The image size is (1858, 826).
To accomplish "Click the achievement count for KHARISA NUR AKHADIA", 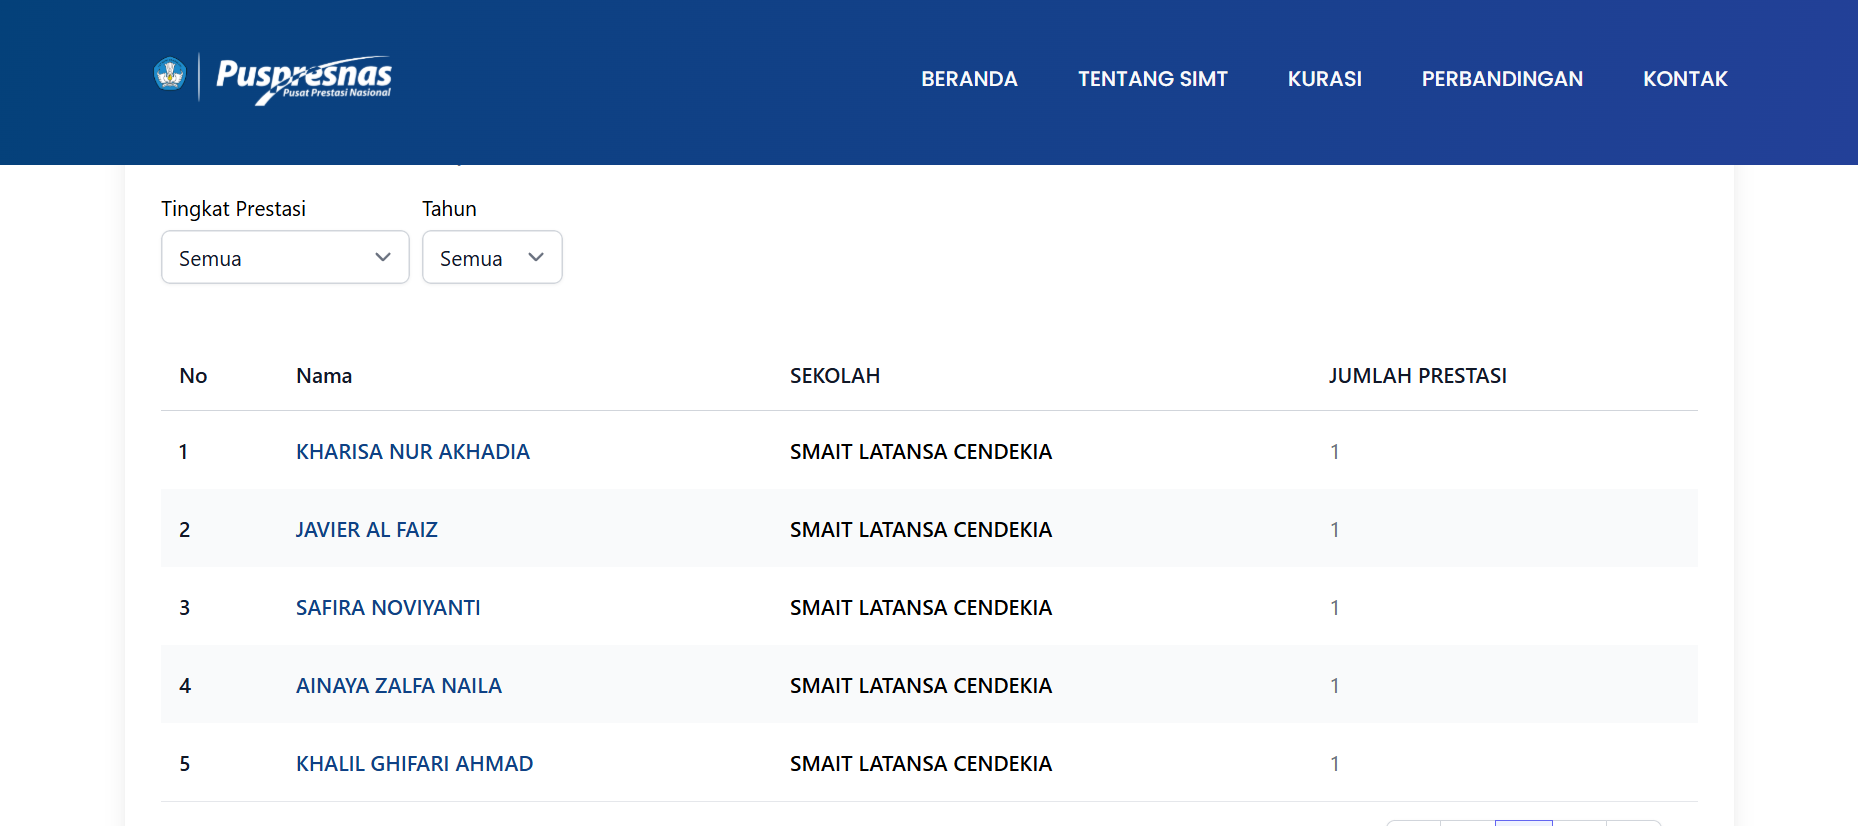I will coord(1334,452).
